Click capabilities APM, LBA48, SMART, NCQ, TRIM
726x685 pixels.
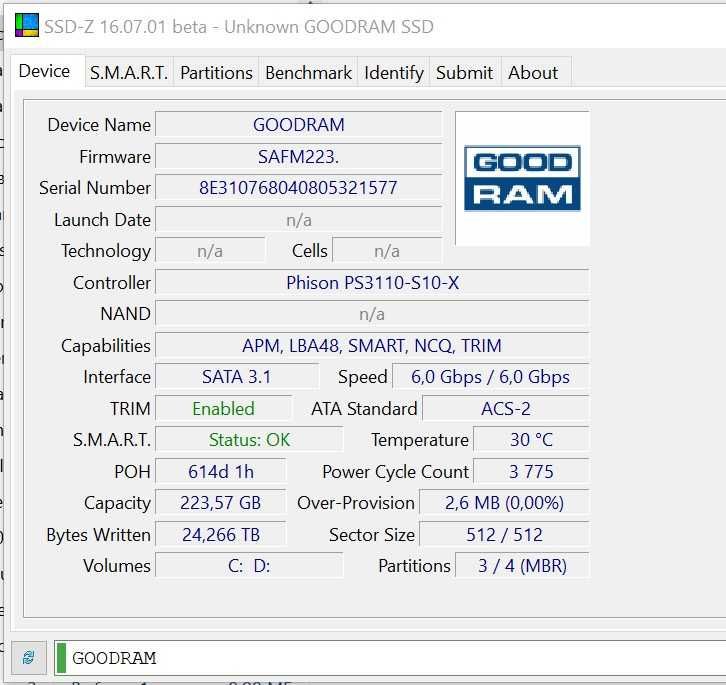point(372,346)
